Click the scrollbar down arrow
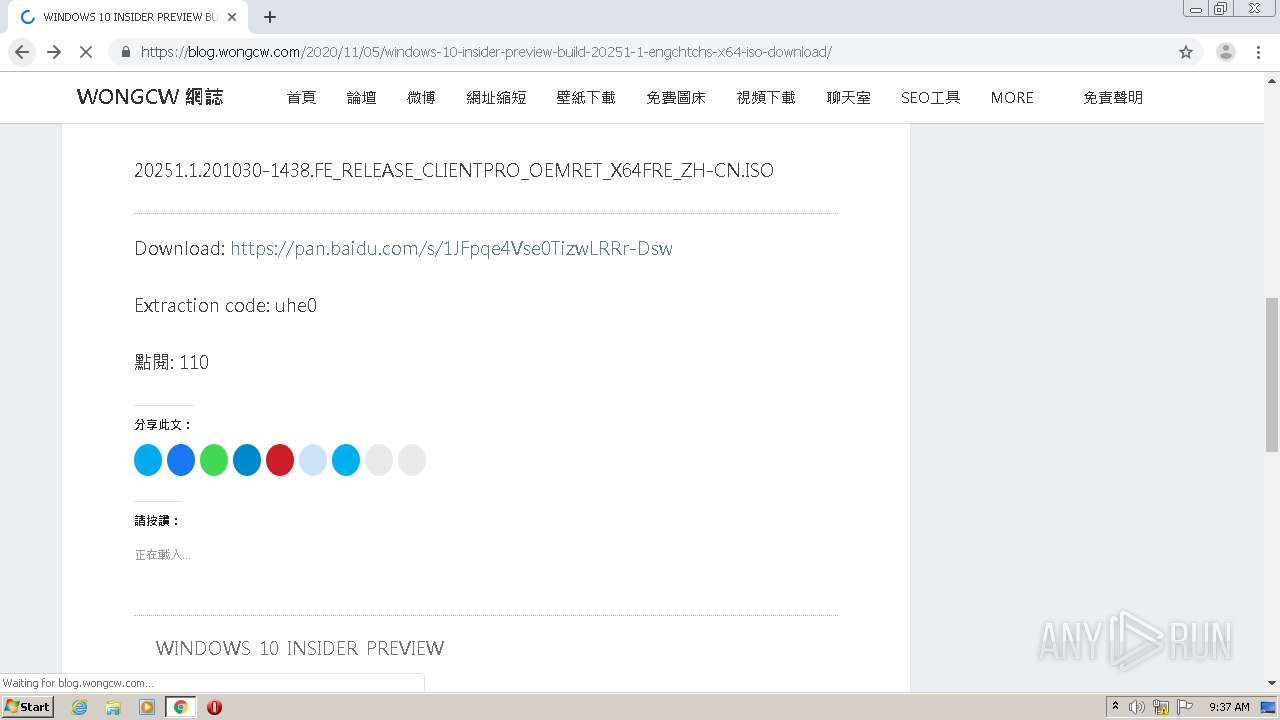The height and width of the screenshot is (720, 1280). pyautogui.click(x=1272, y=683)
